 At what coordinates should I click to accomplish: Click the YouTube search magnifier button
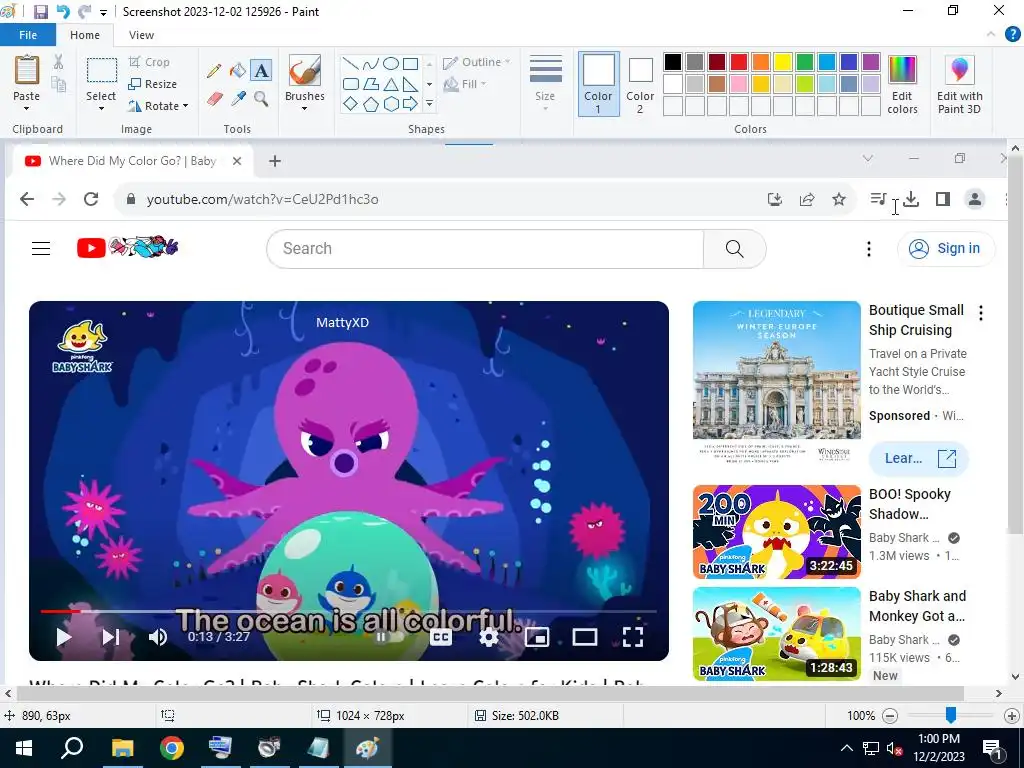735,249
